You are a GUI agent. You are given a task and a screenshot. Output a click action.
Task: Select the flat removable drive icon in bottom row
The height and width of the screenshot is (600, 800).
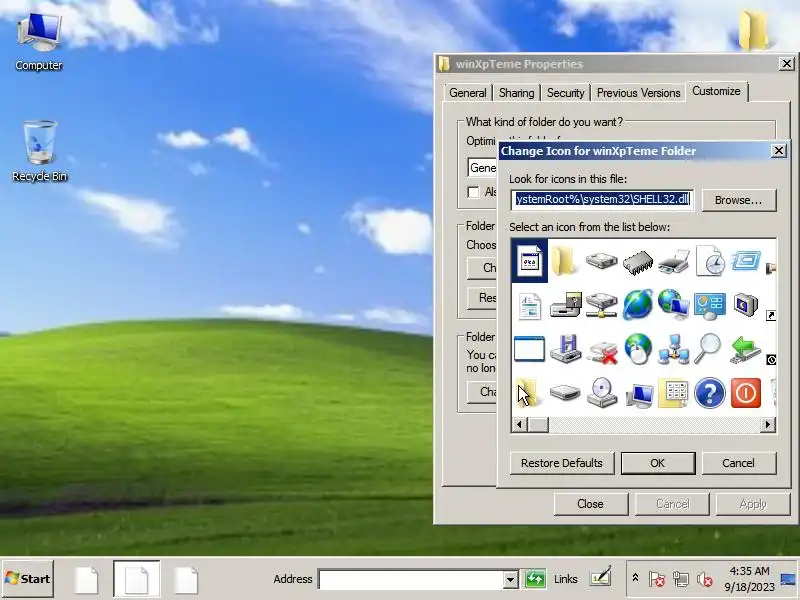[565, 393]
